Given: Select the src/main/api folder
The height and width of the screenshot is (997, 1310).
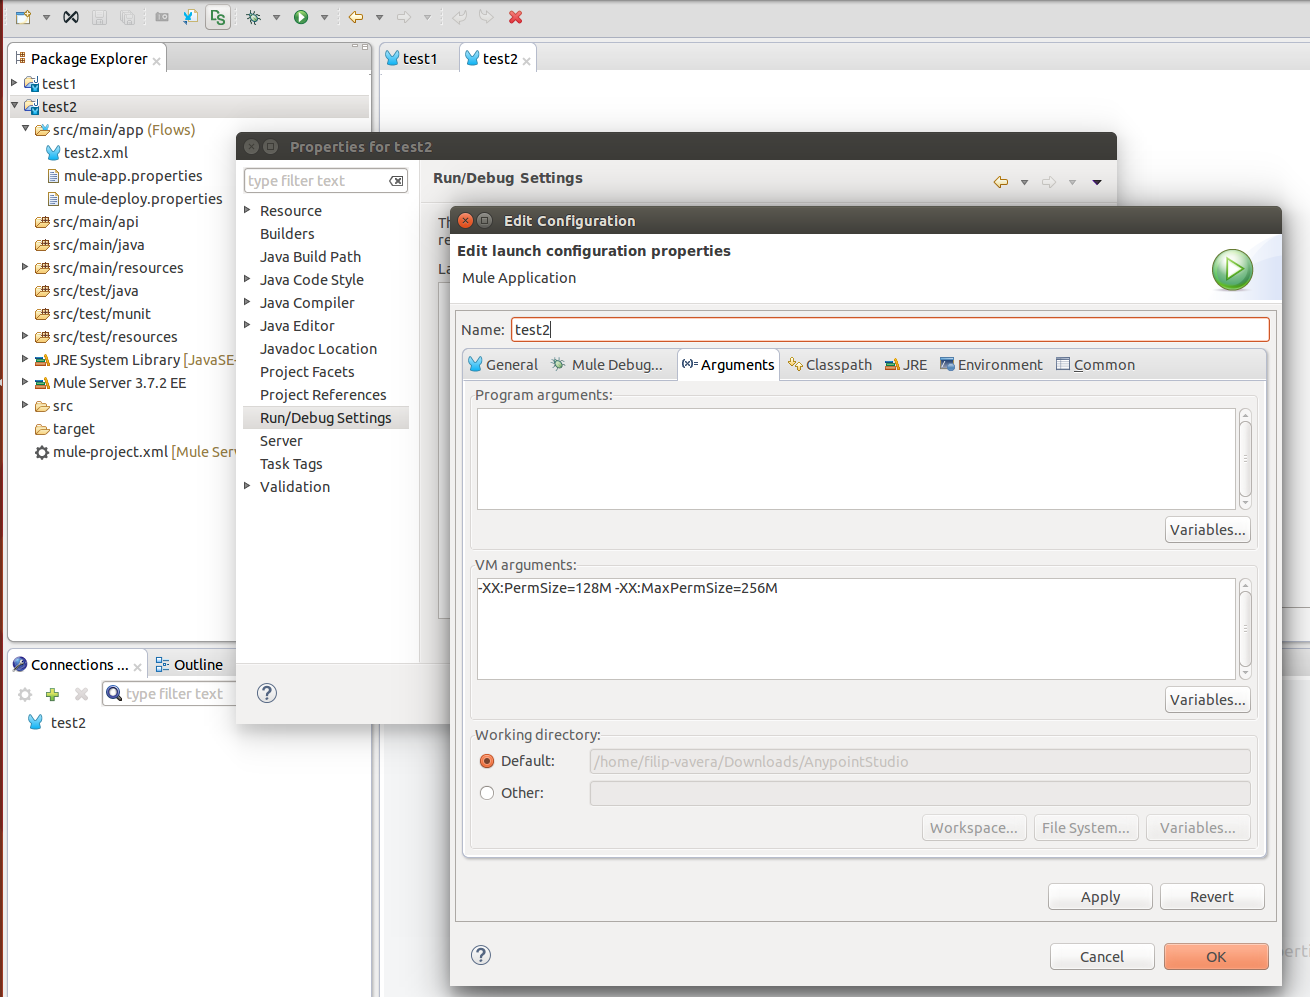Looking at the screenshot, I should click(86, 222).
